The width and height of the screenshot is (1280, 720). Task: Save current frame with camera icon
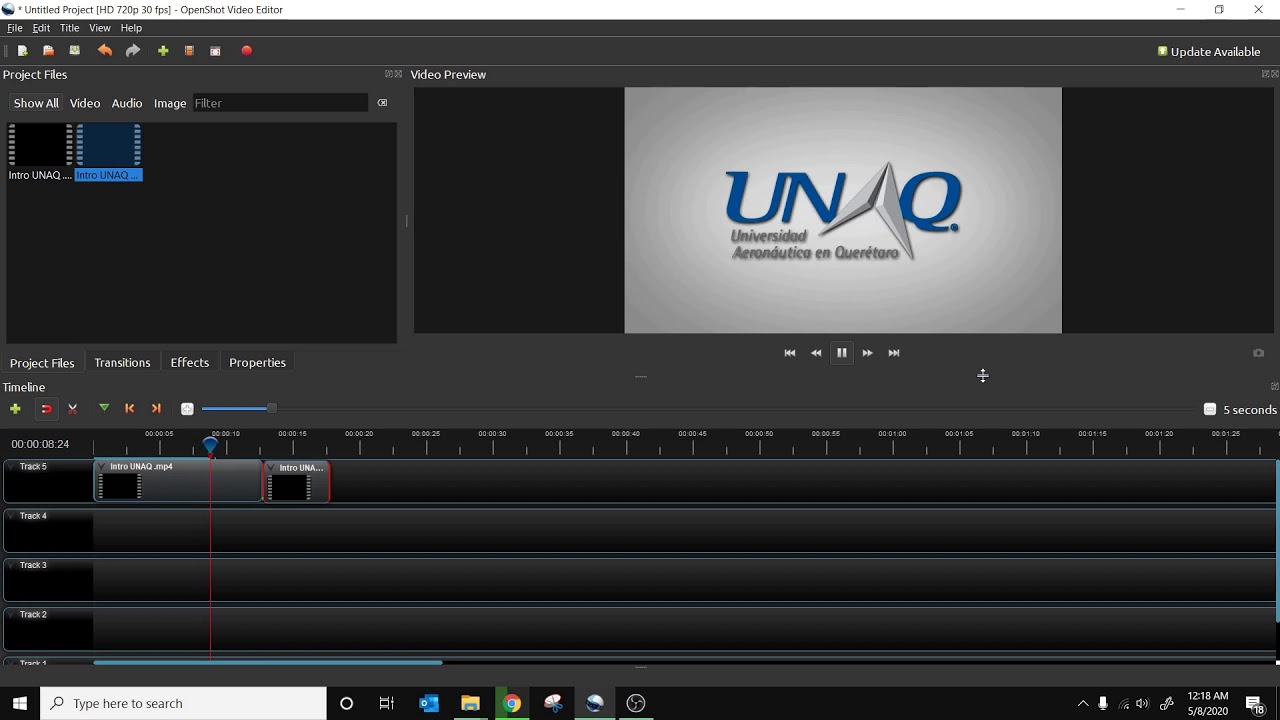[x=1258, y=353]
